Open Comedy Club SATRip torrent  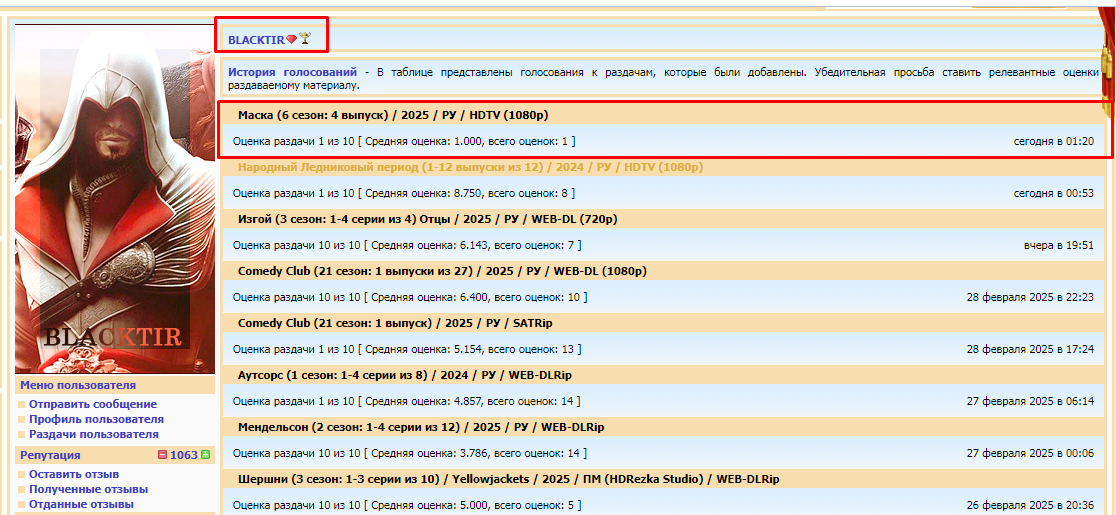click(x=395, y=323)
